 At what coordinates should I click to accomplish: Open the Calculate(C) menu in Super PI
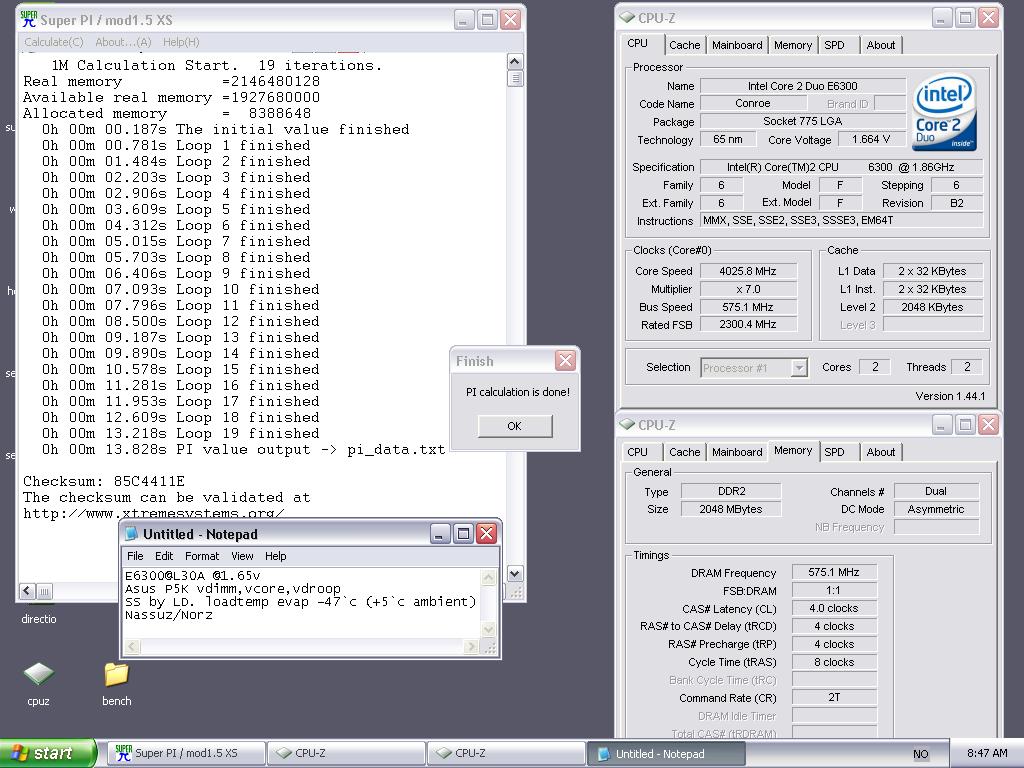click(54, 42)
